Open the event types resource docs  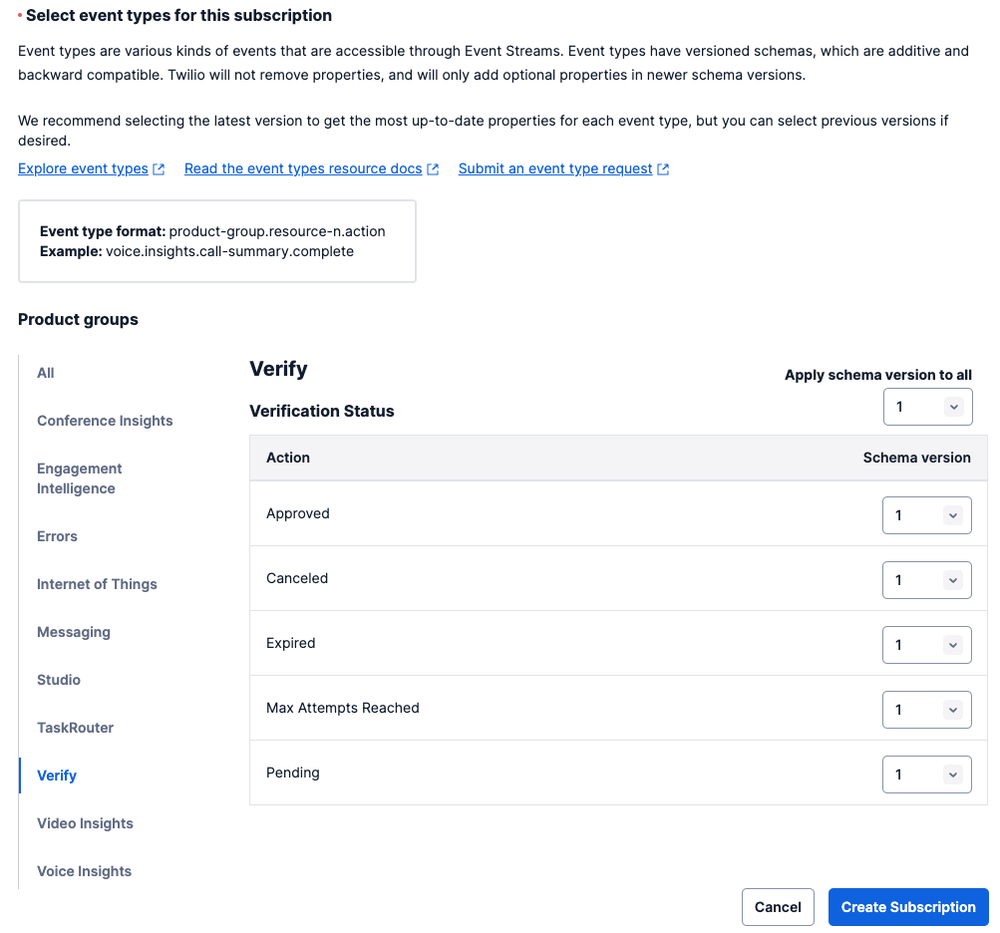302,168
